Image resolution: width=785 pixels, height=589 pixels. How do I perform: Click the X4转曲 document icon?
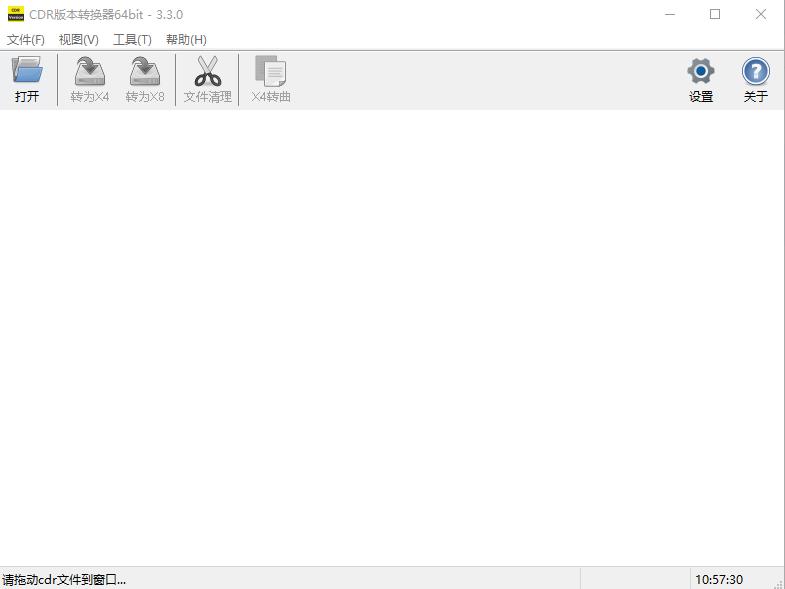pyautogui.click(x=270, y=79)
